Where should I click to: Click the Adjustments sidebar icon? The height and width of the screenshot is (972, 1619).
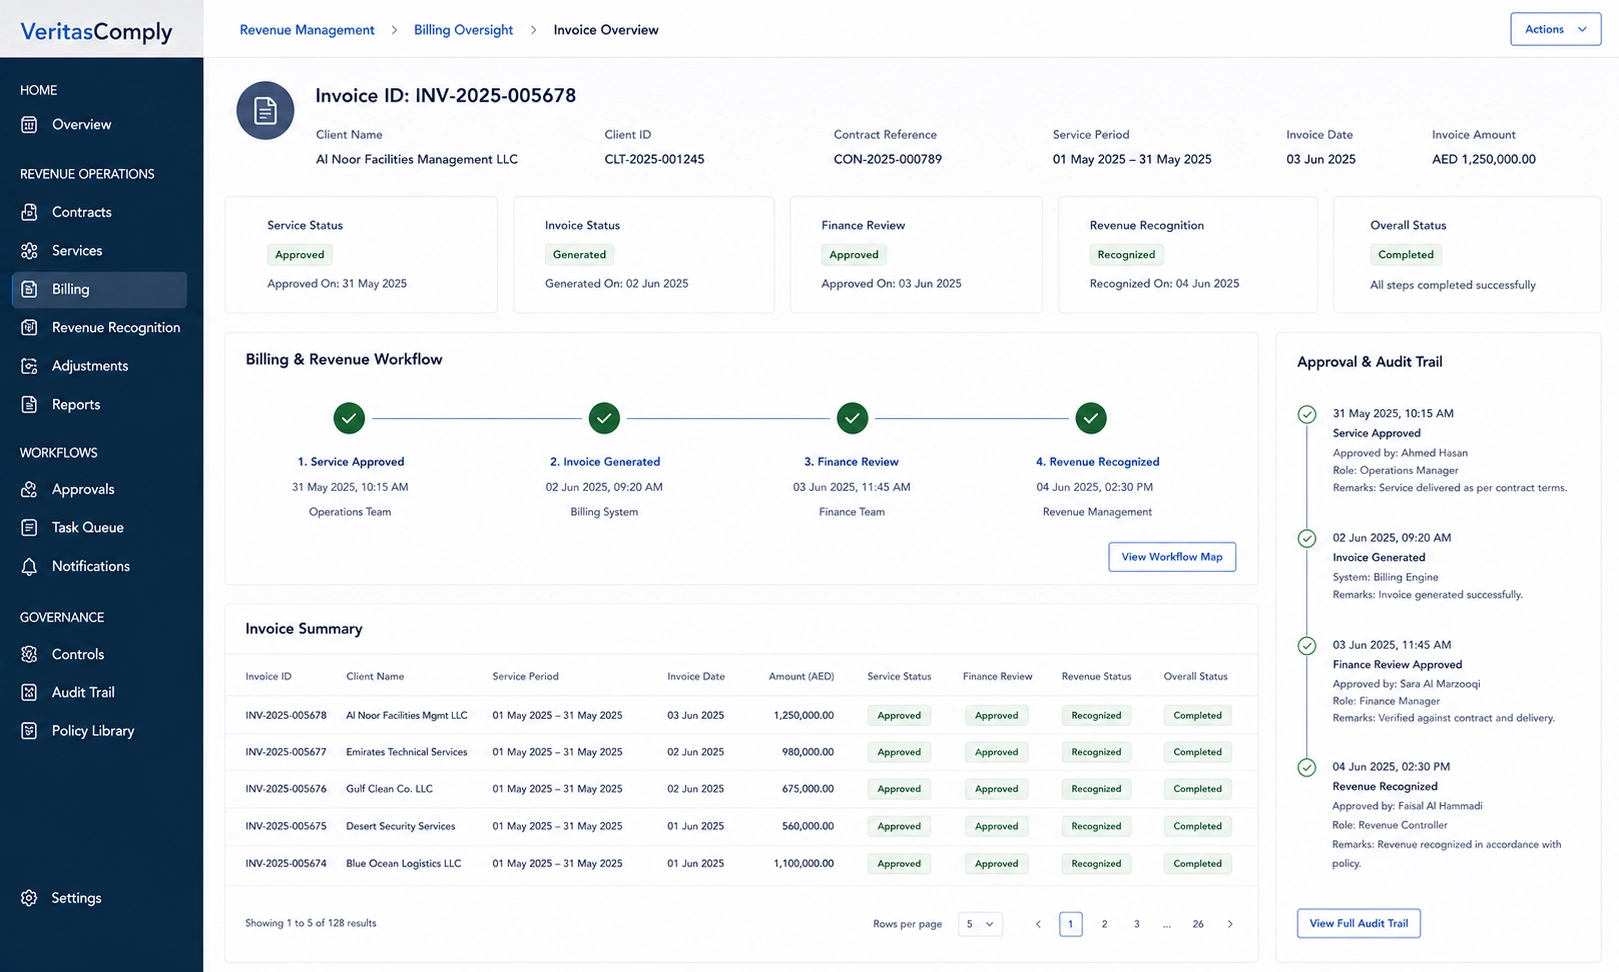[x=29, y=366]
